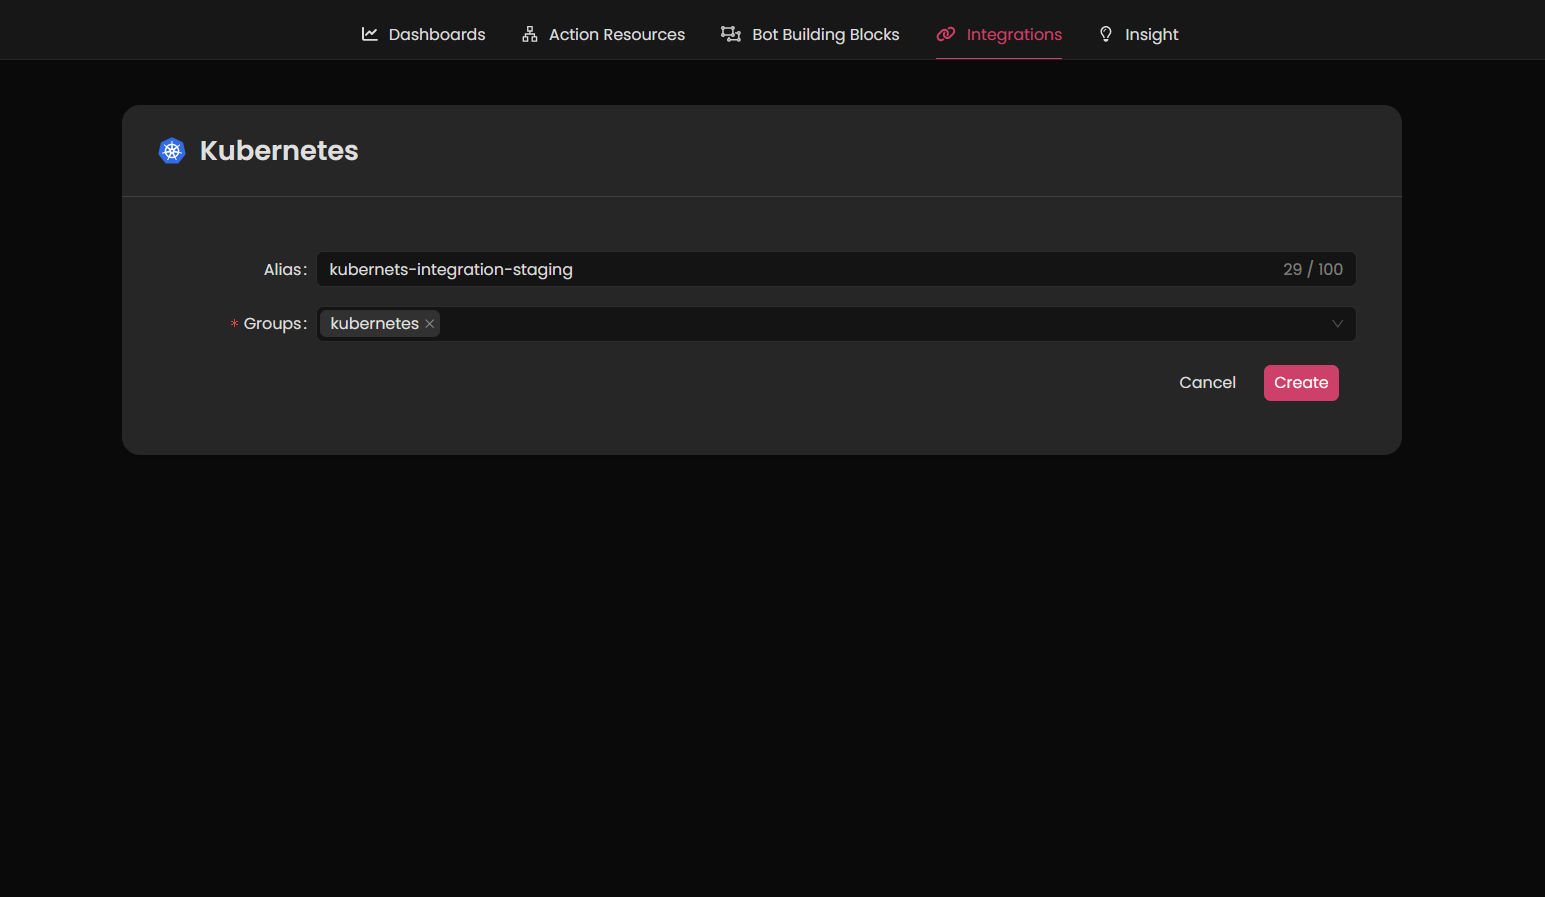Click the Integrations link icon
This screenshot has width=1545, height=897.
click(946, 34)
